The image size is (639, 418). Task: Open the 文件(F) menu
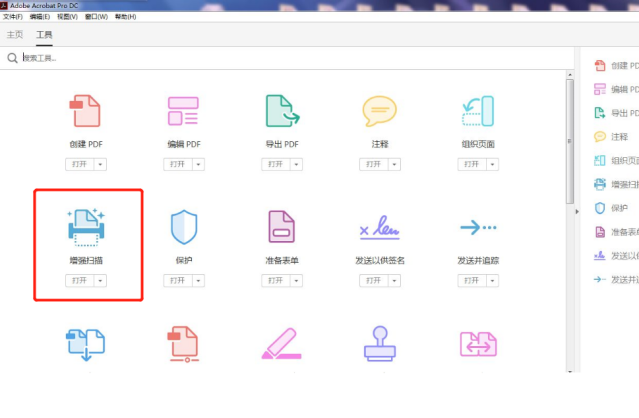13,17
